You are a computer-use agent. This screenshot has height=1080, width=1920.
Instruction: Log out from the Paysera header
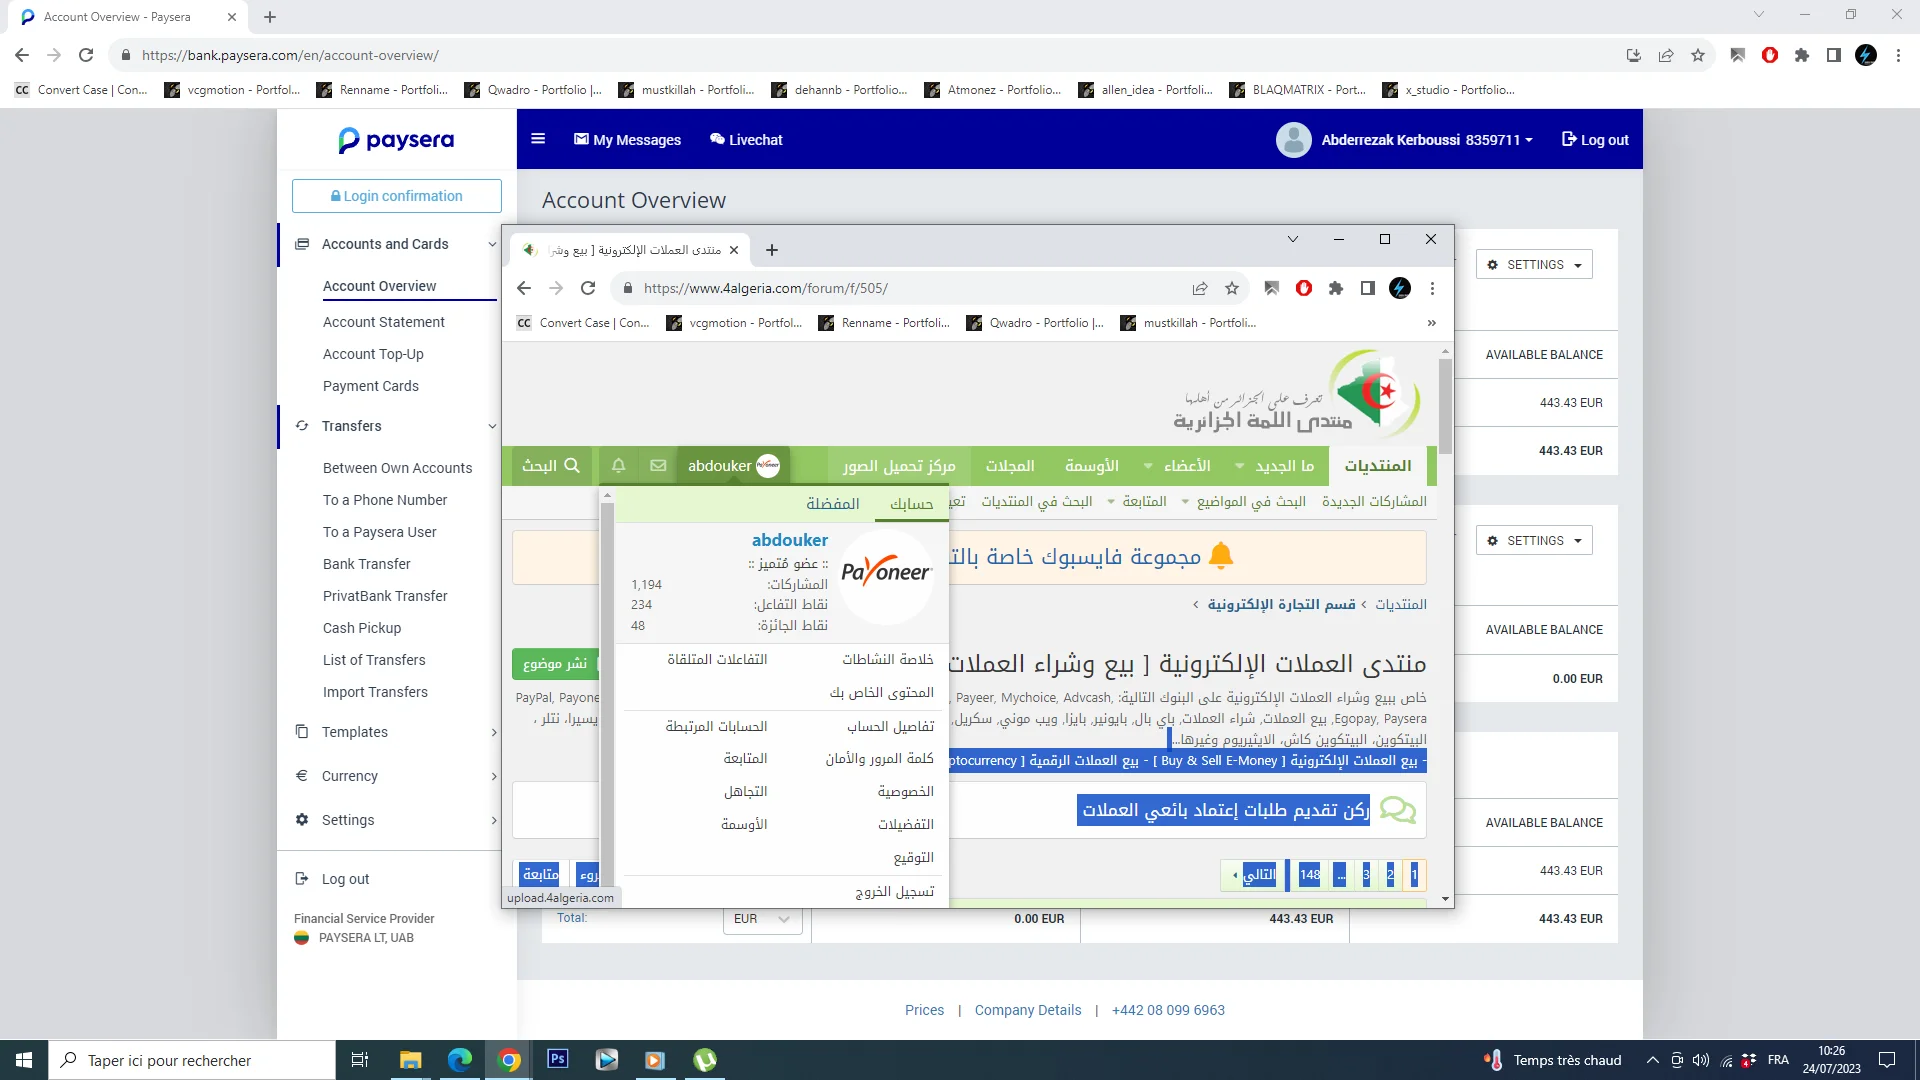[1595, 140]
